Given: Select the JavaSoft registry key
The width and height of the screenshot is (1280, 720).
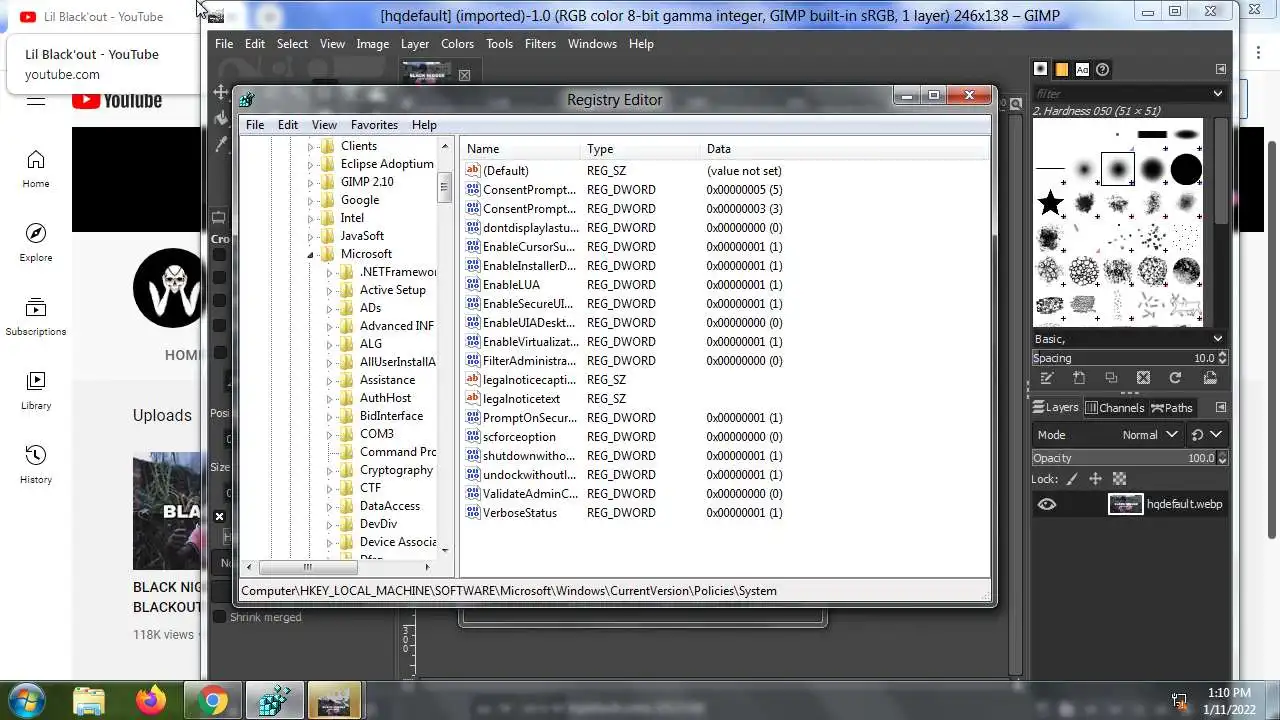Looking at the screenshot, I should [362, 236].
